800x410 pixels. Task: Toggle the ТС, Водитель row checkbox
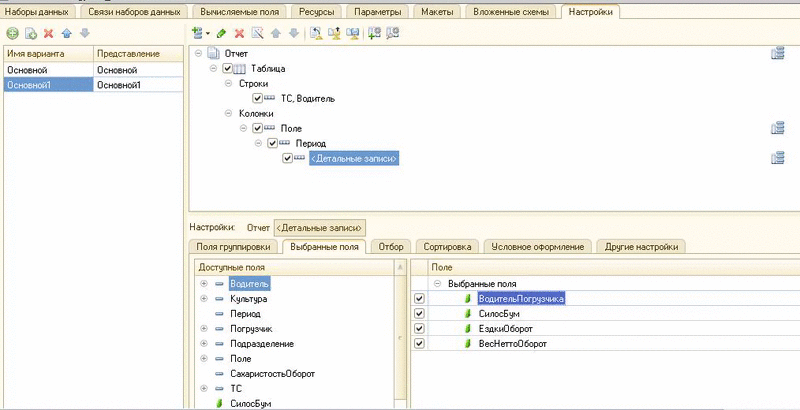[258, 98]
